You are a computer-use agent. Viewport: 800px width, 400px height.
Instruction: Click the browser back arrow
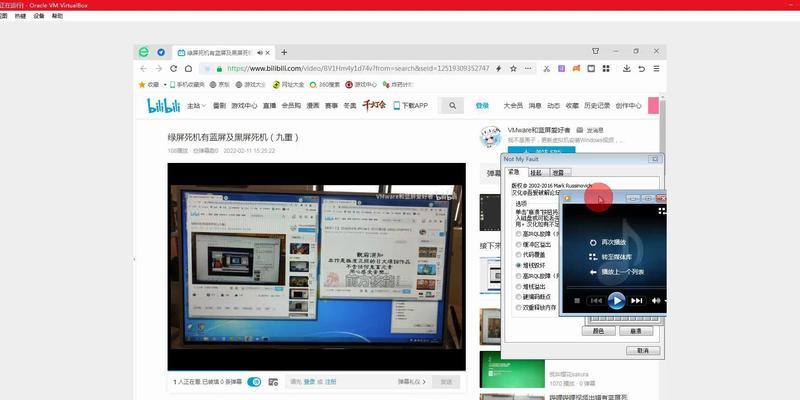143,68
